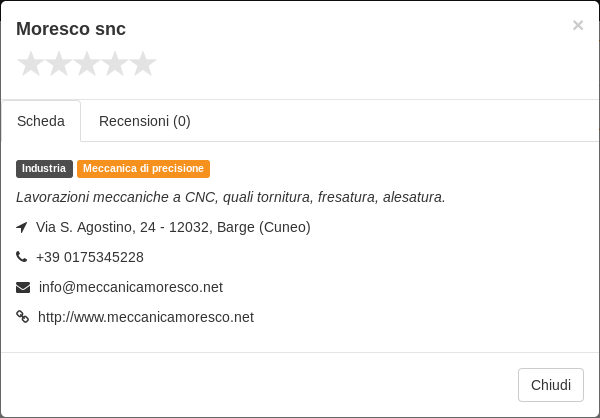Close the dialog with the X icon
This screenshot has height=418, width=600.
click(578, 25)
